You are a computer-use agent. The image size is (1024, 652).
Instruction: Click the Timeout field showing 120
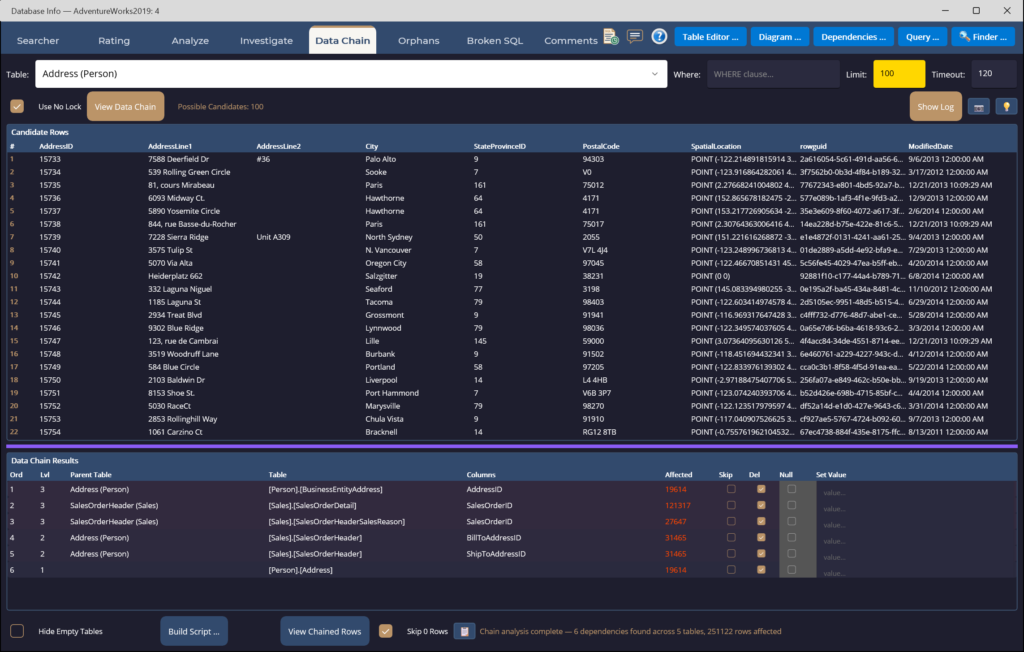pyautogui.click(x=993, y=74)
